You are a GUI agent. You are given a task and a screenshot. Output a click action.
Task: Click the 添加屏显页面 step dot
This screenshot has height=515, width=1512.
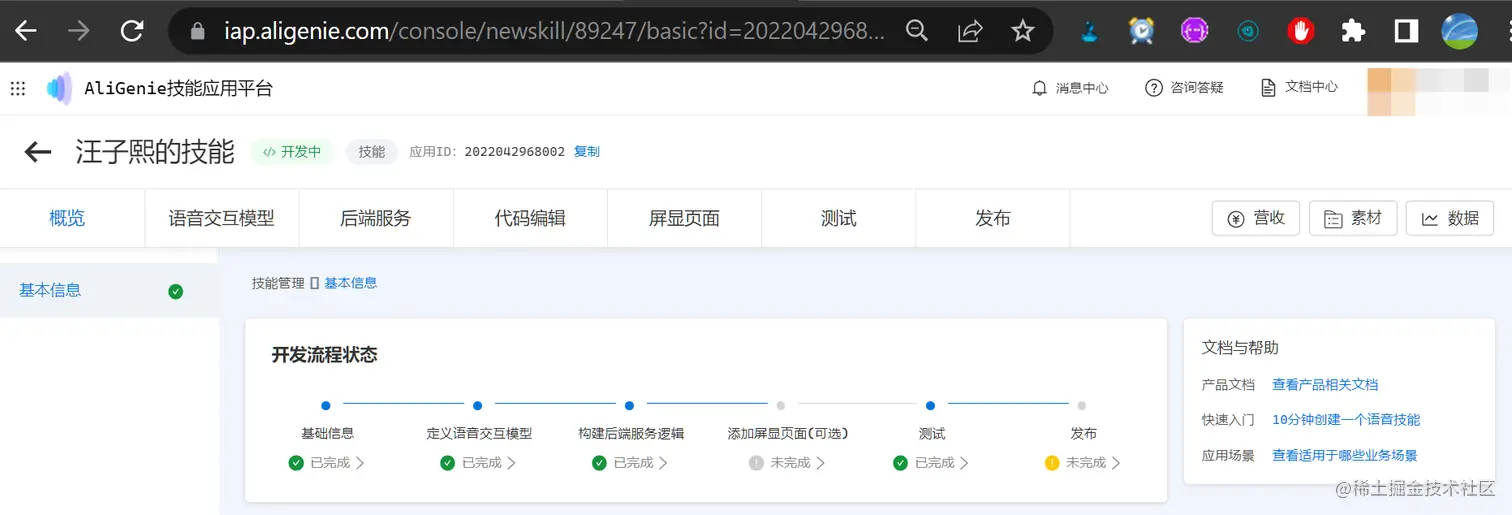781,406
